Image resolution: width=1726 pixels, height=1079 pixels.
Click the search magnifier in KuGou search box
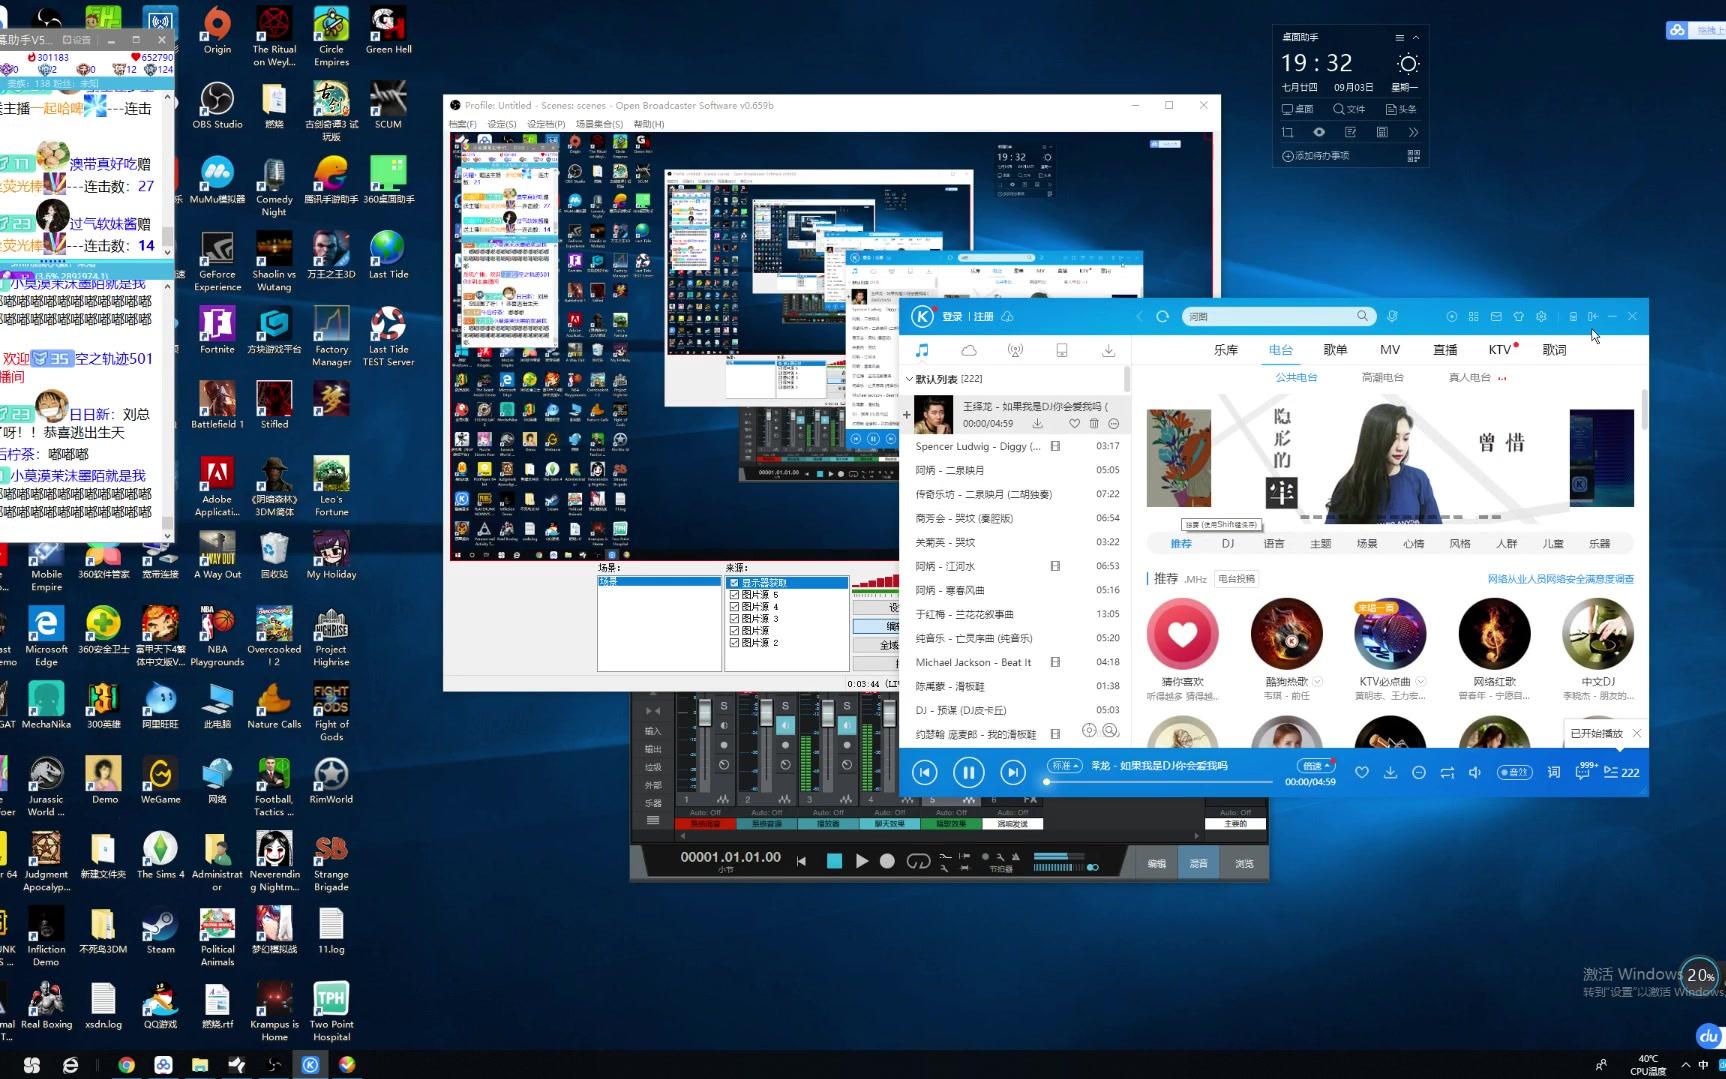[1362, 316]
